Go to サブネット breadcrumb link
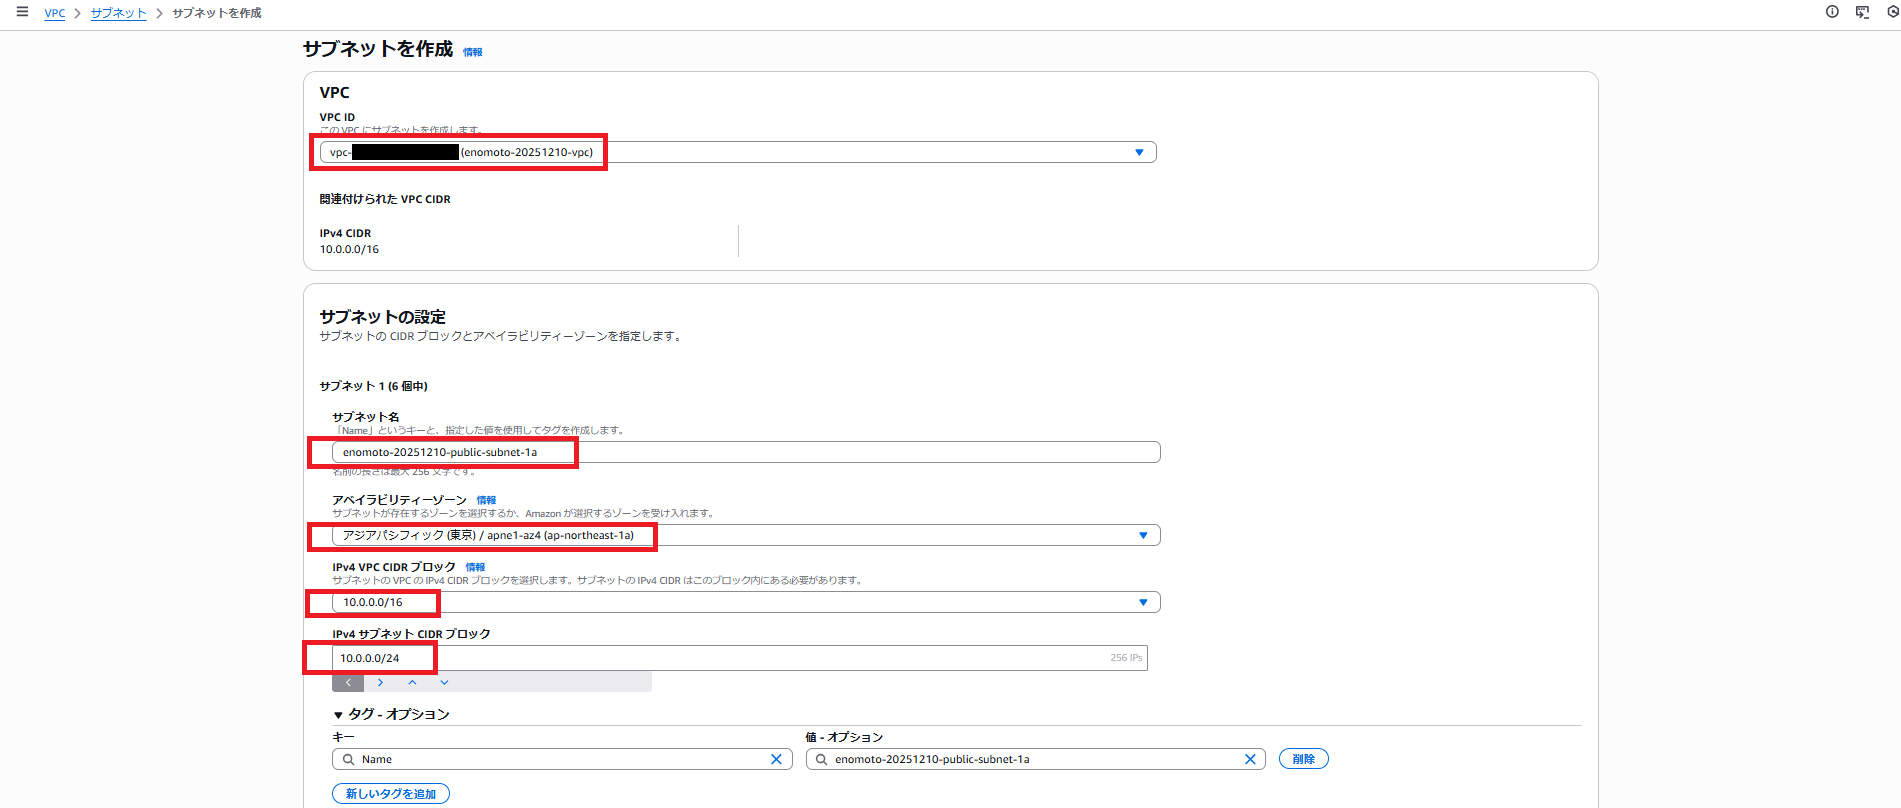 118,13
